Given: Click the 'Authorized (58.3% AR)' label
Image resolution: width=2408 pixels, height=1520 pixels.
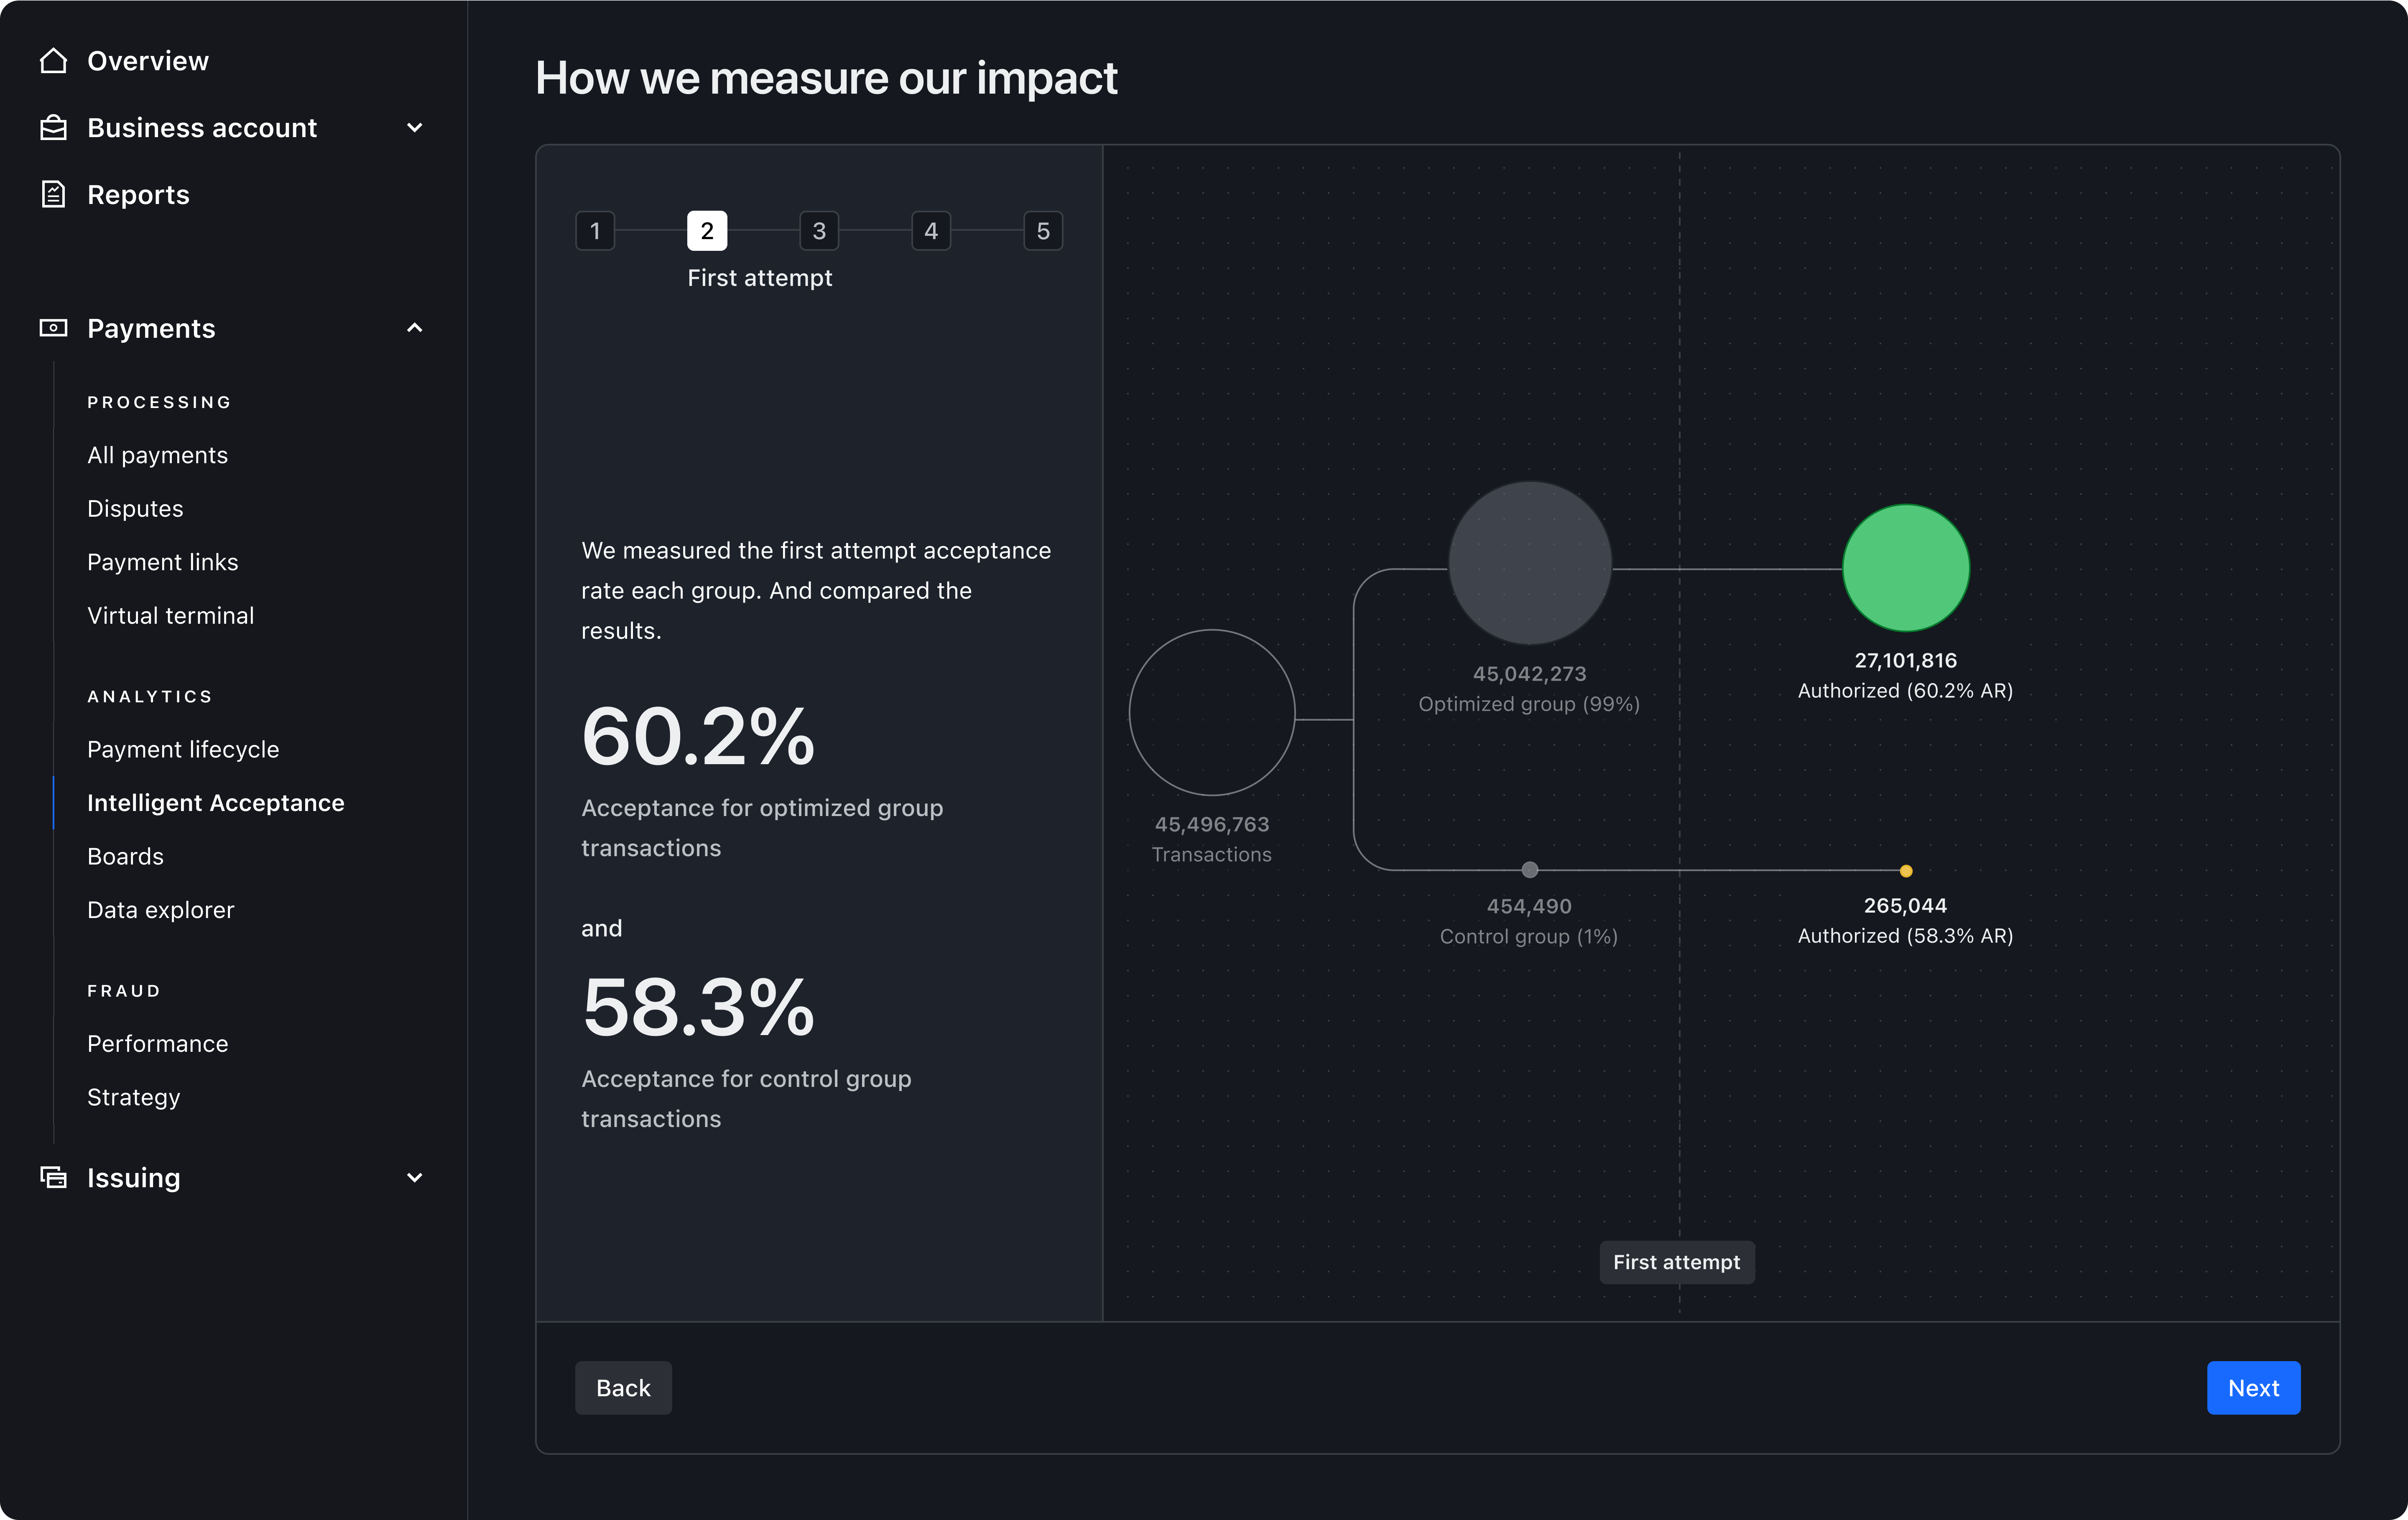Looking at the screenshot, I should pyautogui.click(x=1906, y=935).
